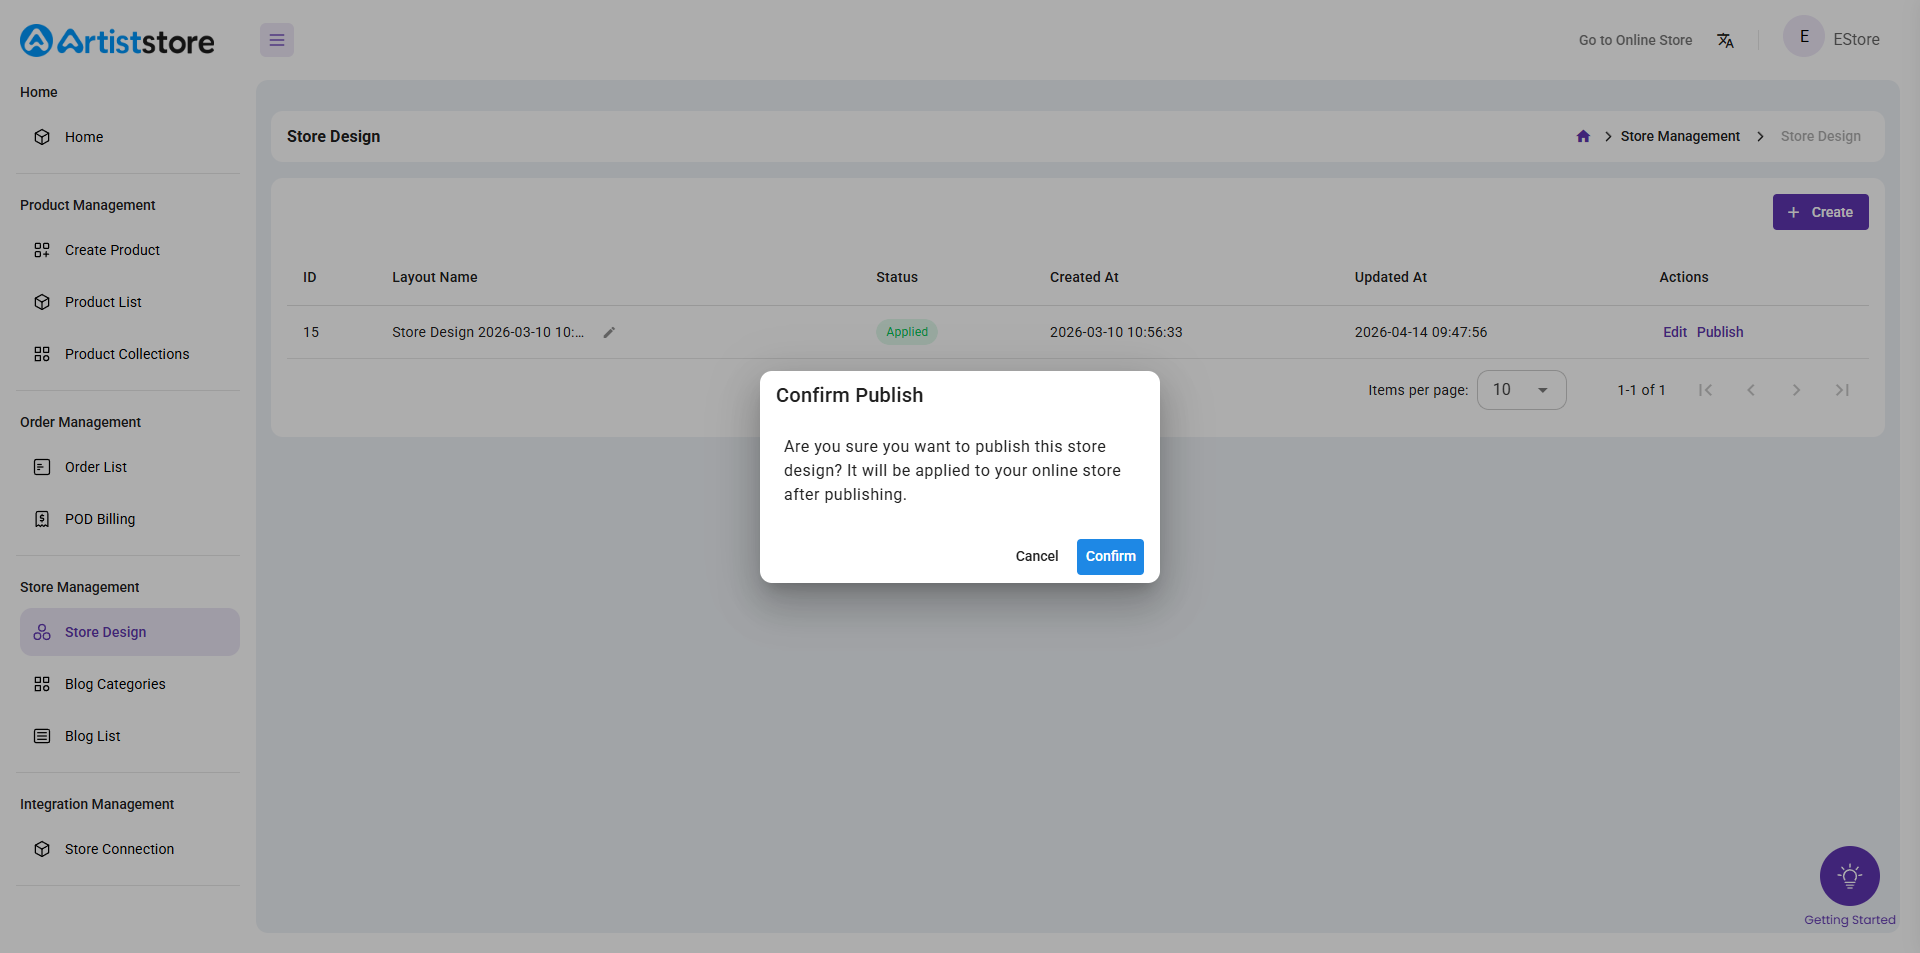Go to next page arrow
1920x953 pixels.
pos(1796,390)
